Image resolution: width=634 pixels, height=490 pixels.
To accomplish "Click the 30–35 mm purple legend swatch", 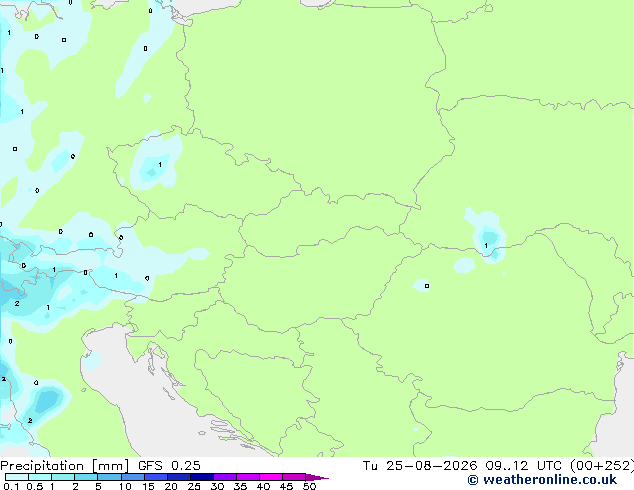I will pyautogui.click(x=225, y=477).
